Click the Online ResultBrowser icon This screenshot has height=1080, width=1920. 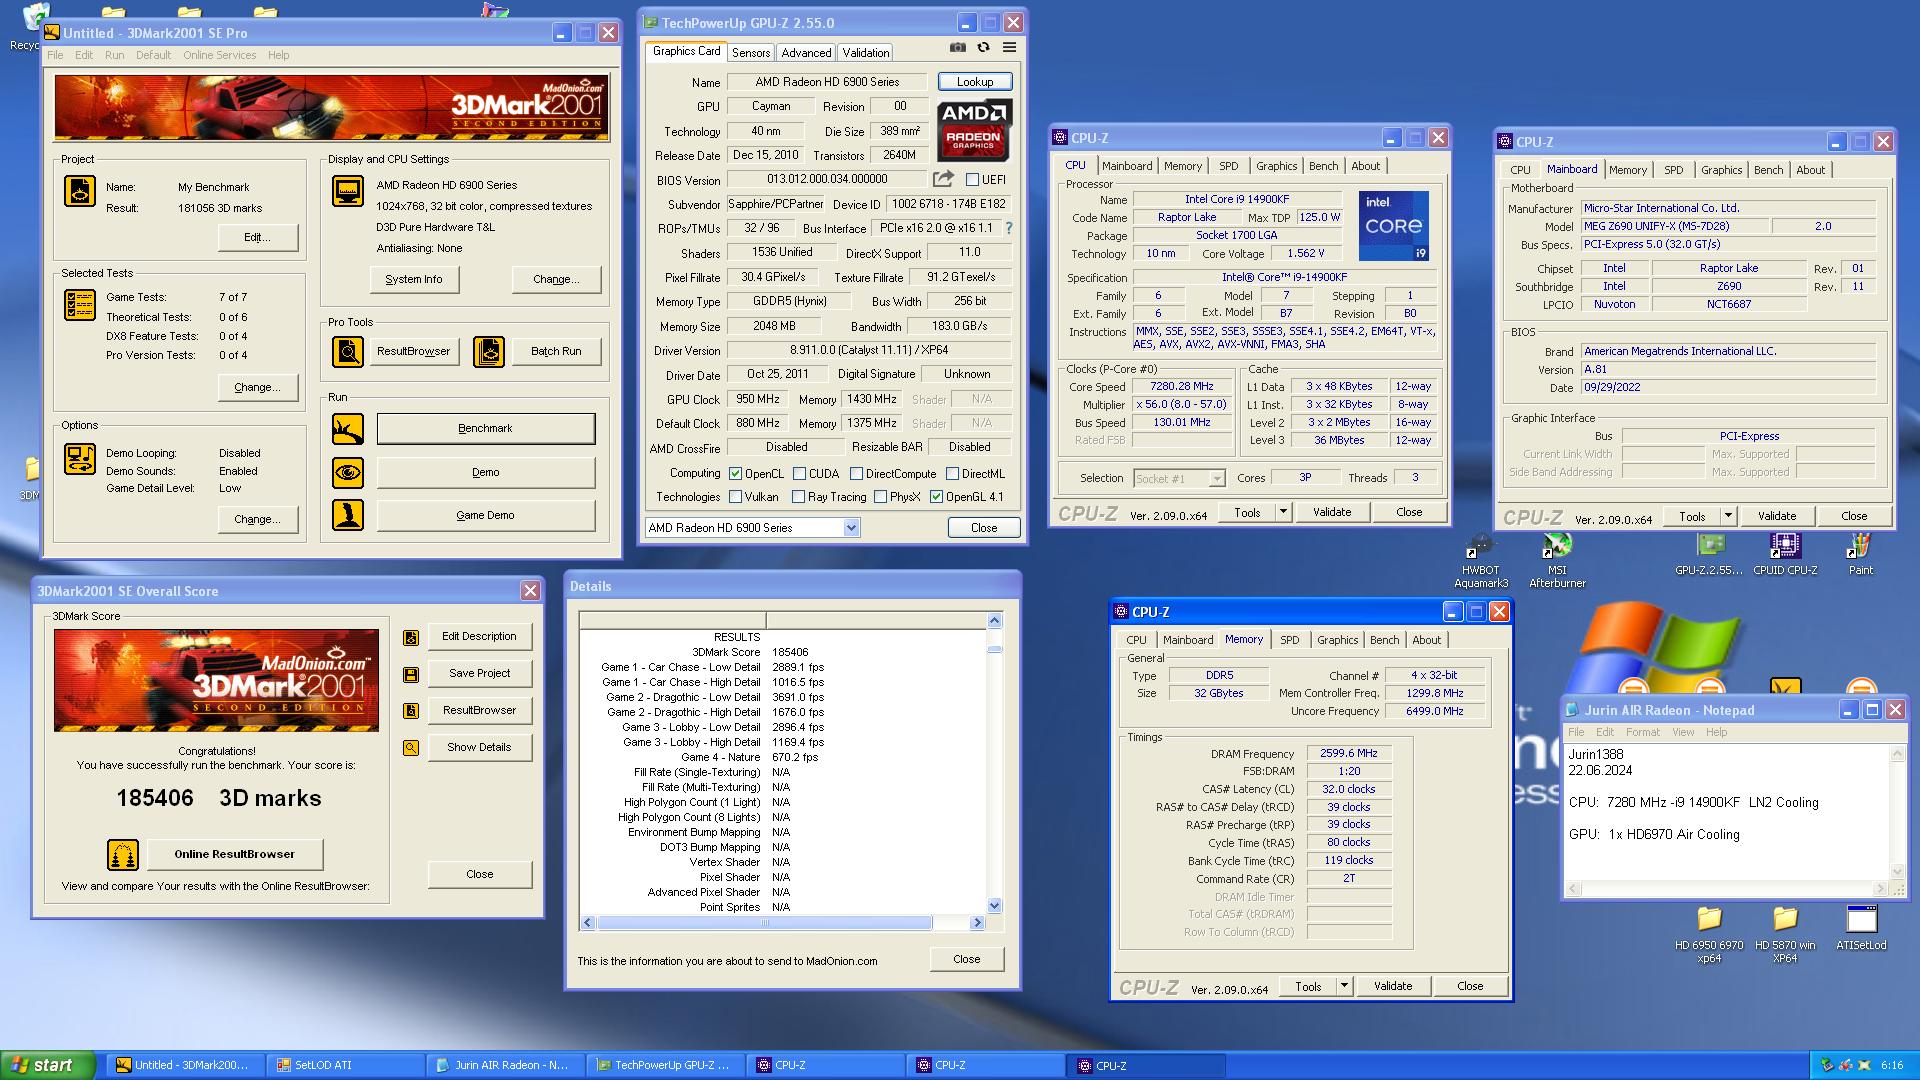tap(123, 855)
